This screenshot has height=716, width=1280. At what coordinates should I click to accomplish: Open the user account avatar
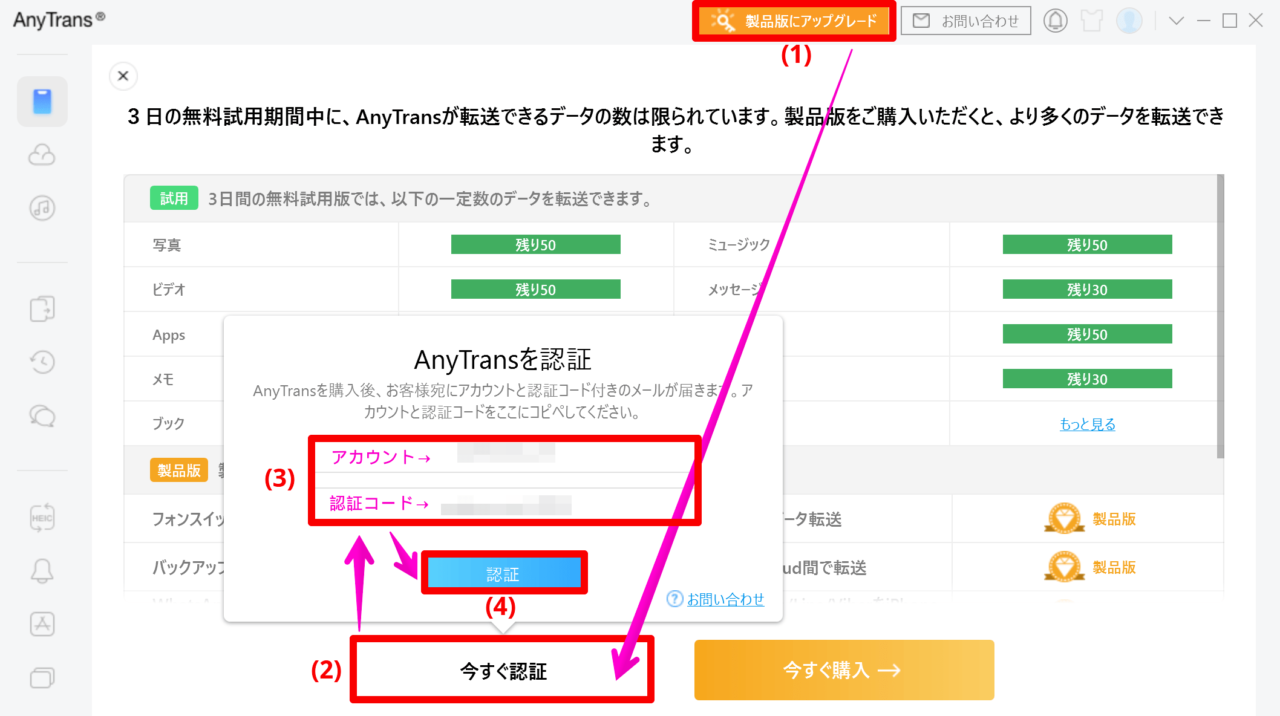click(x=1129, y=19)
